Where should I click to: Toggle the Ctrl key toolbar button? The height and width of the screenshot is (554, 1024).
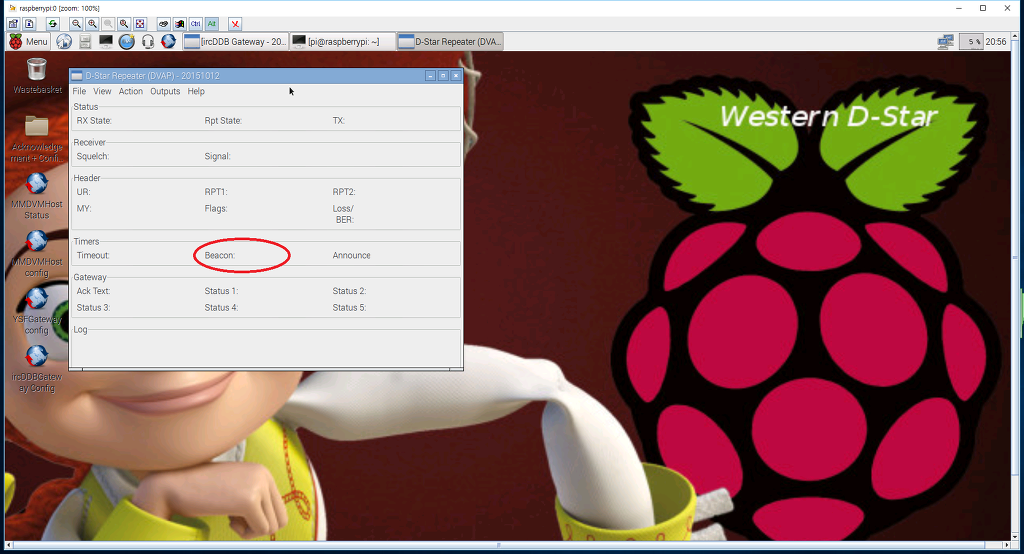pos(195,24)
